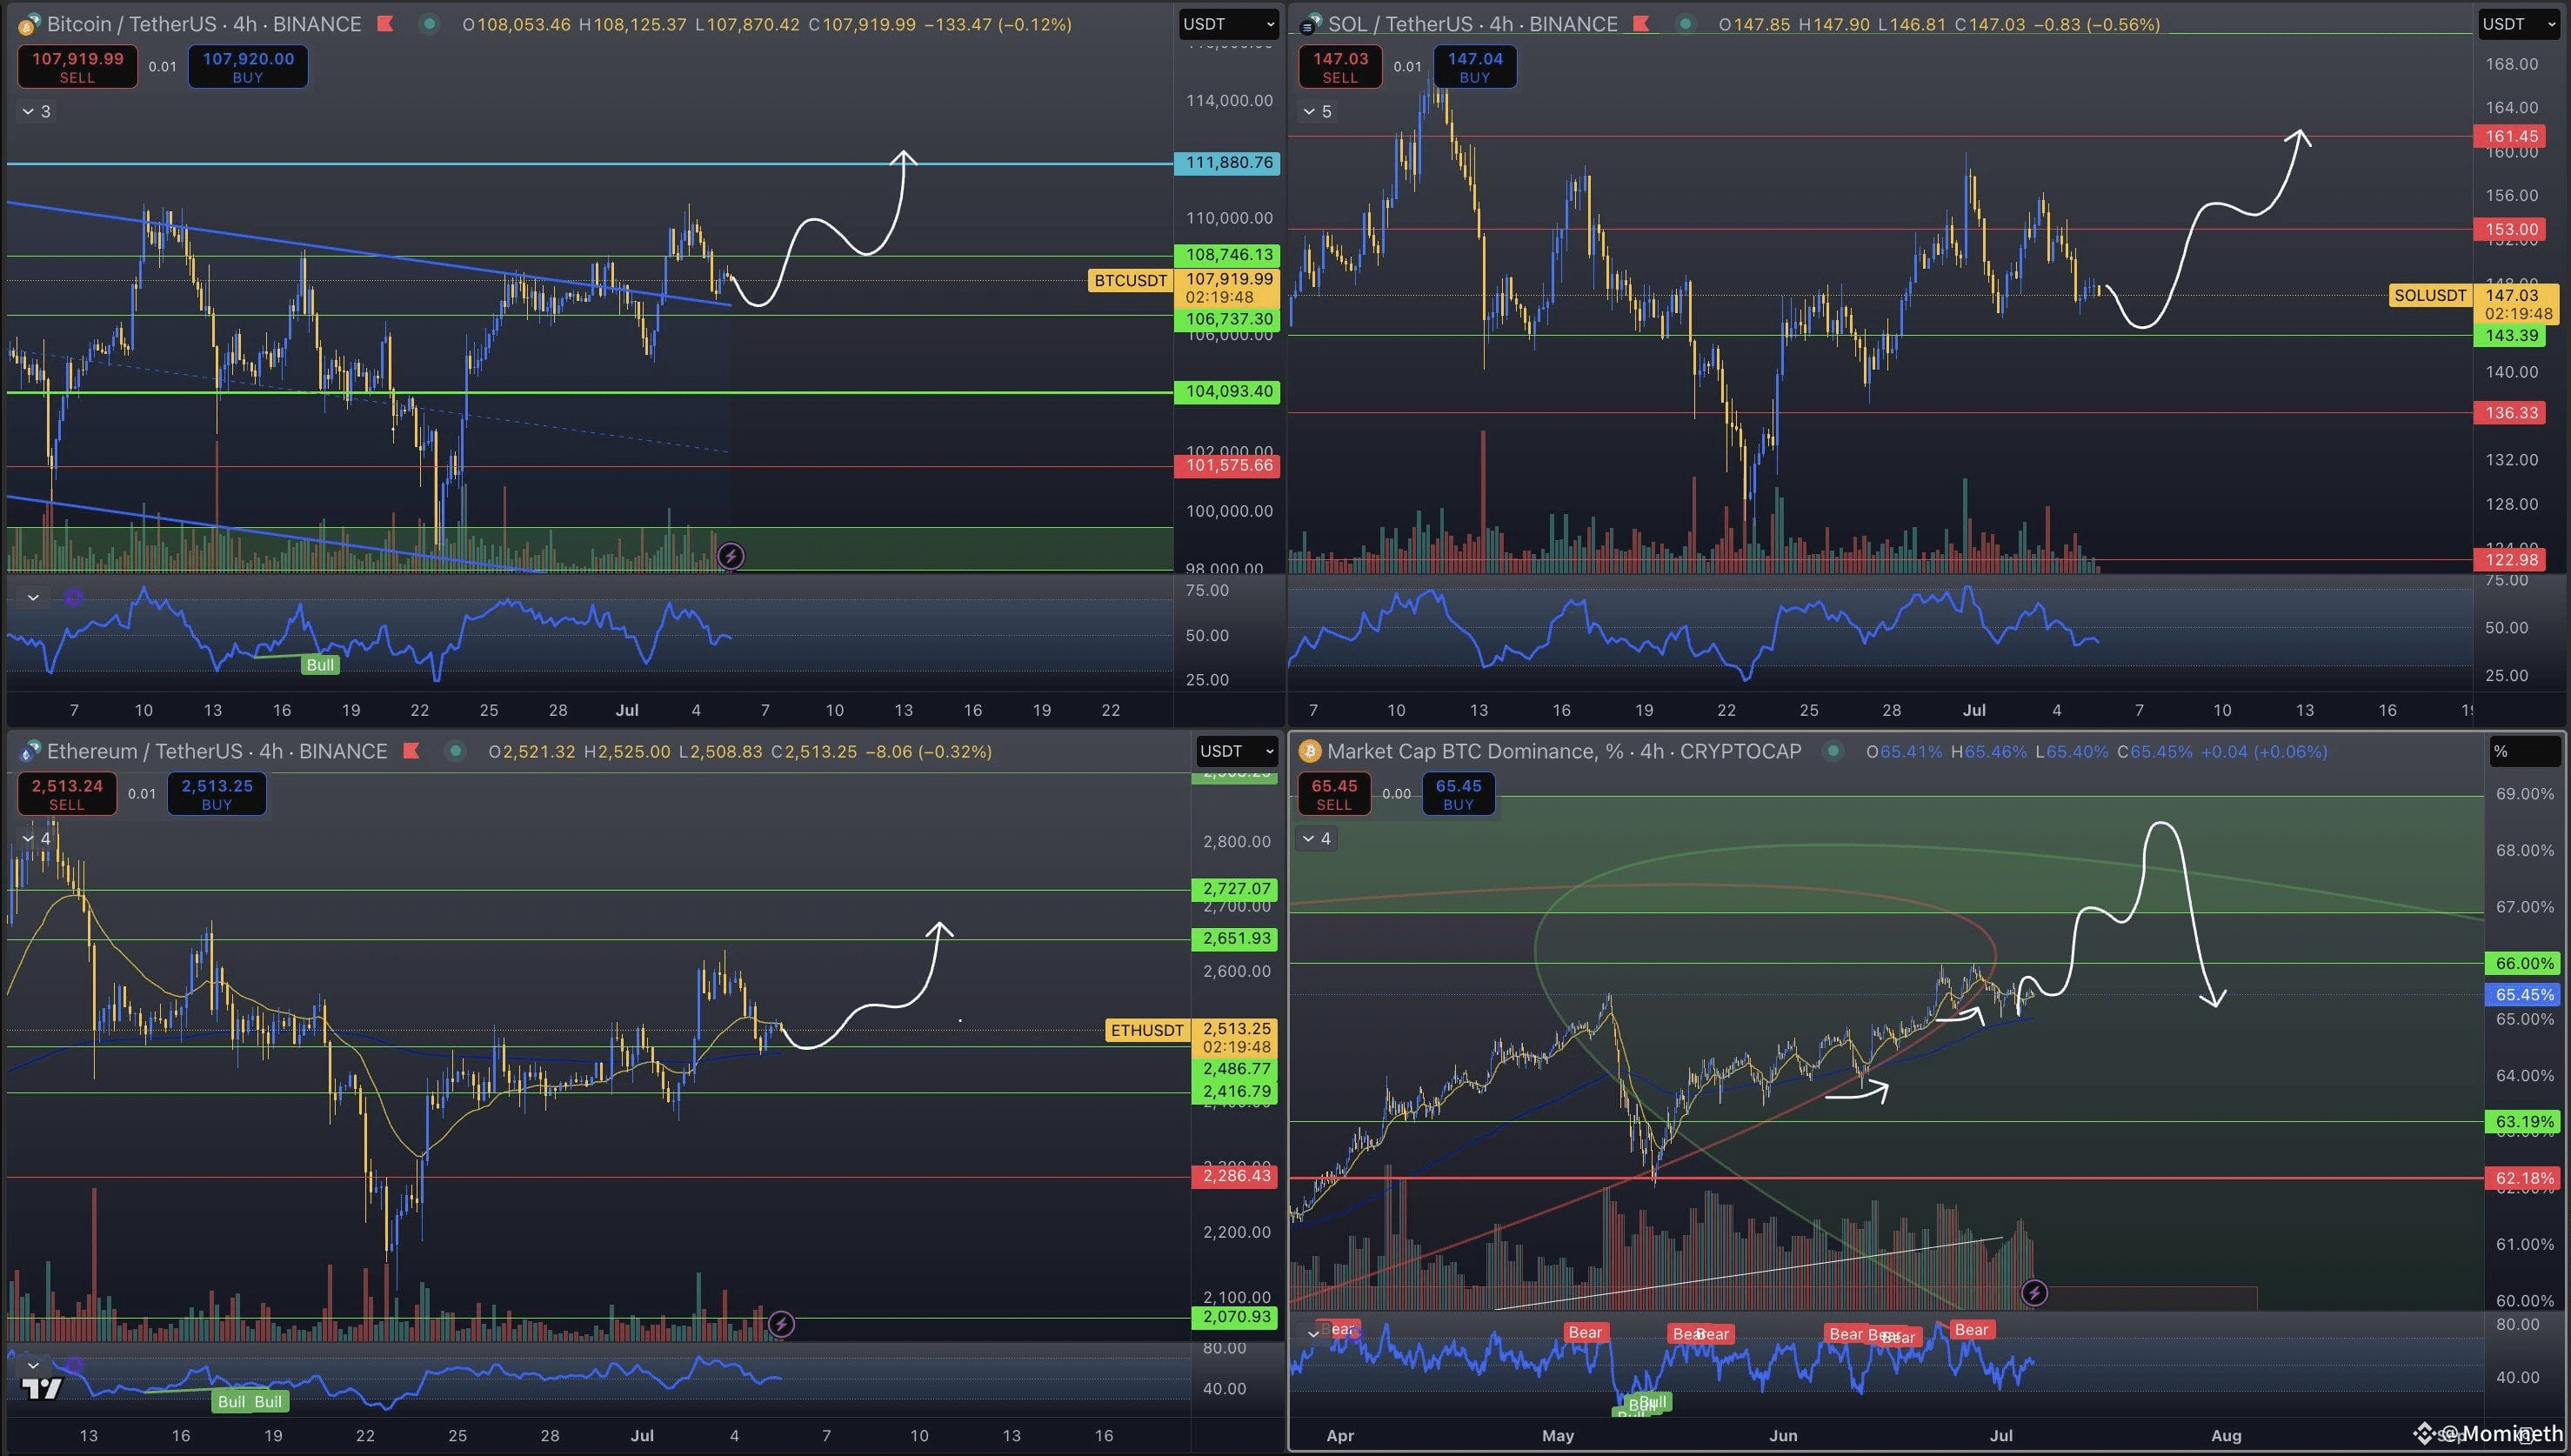Select the 66.00% level label on Dominance chart

[2524, 964]
